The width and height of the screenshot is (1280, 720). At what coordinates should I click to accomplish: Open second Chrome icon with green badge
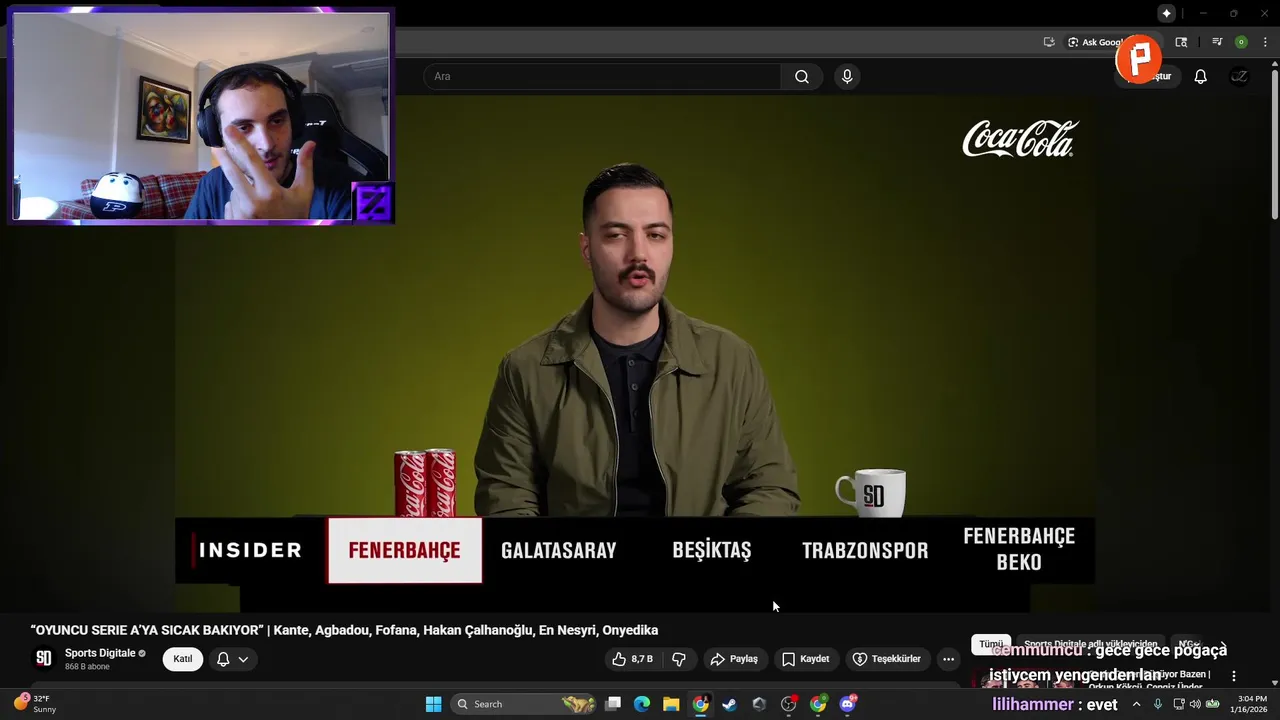[x=818, y=704]
